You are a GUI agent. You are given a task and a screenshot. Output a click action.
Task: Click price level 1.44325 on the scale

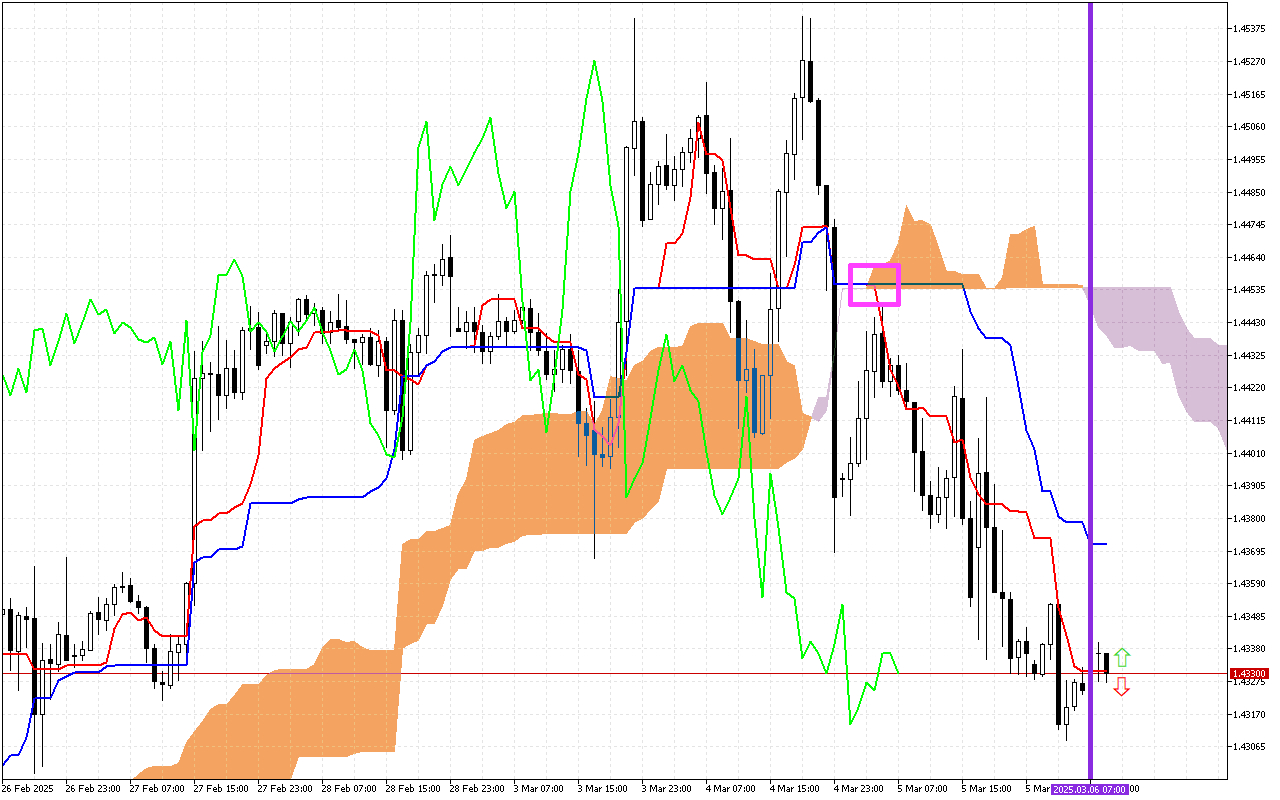(x=1249, y=356)
